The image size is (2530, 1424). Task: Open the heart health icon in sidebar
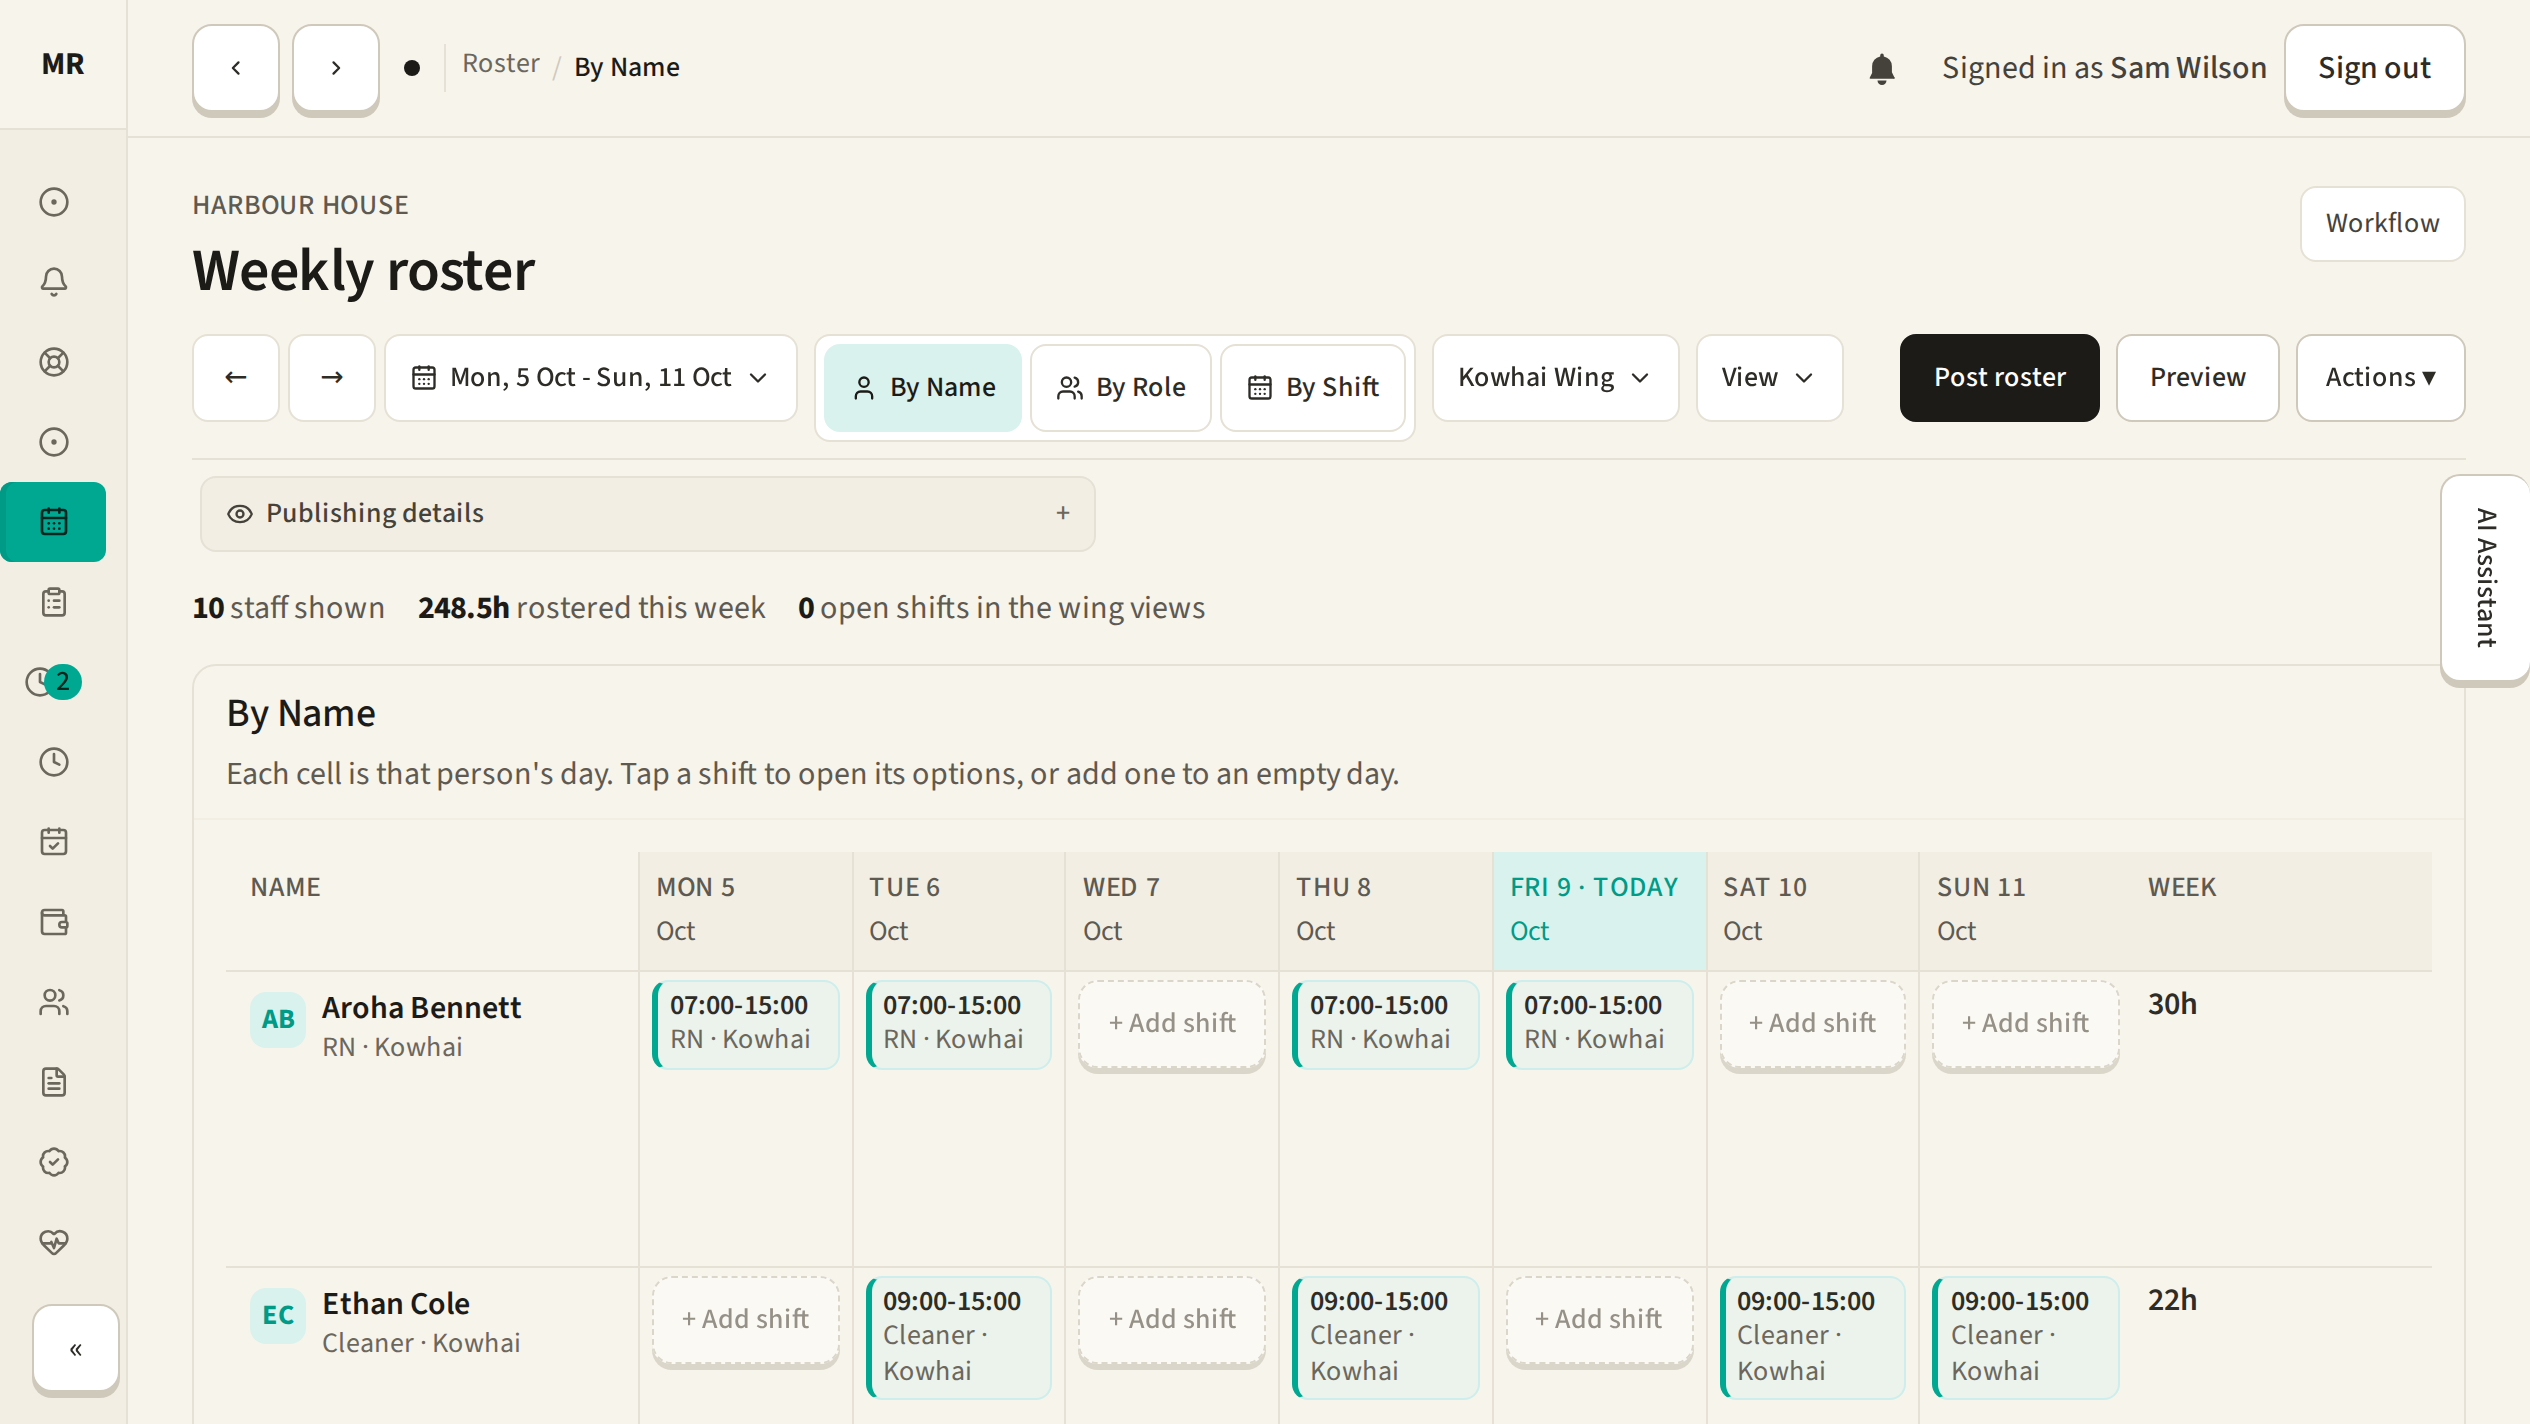pos(54,1242)
